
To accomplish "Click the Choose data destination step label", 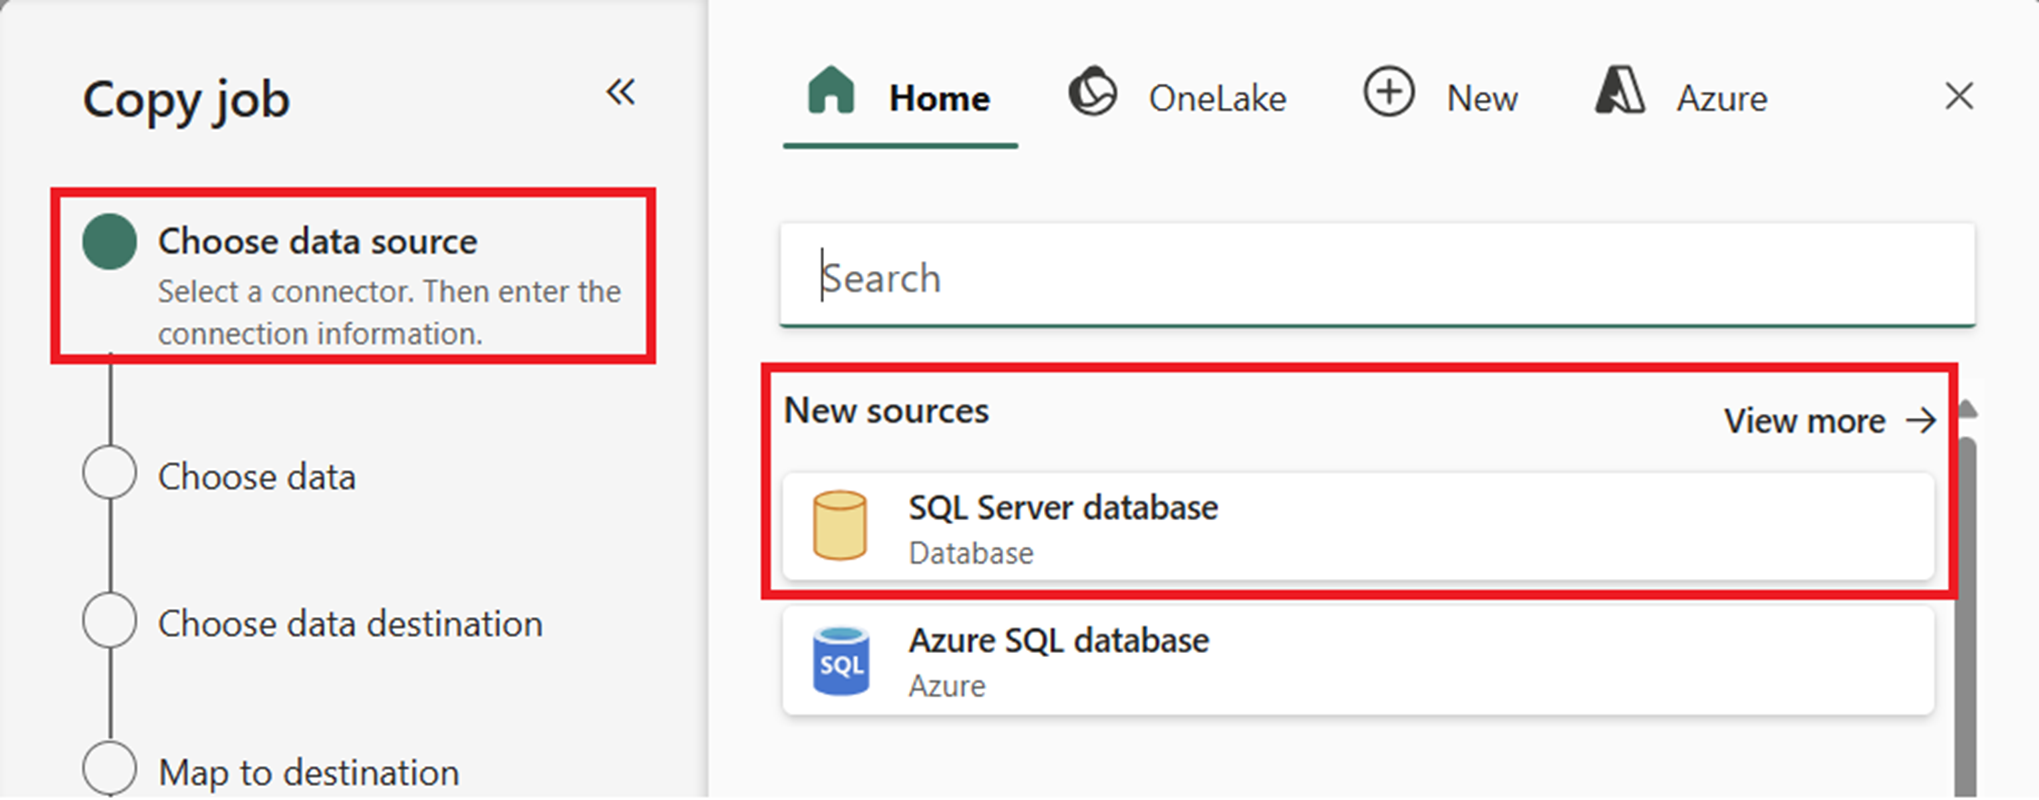I will [350, 624].
